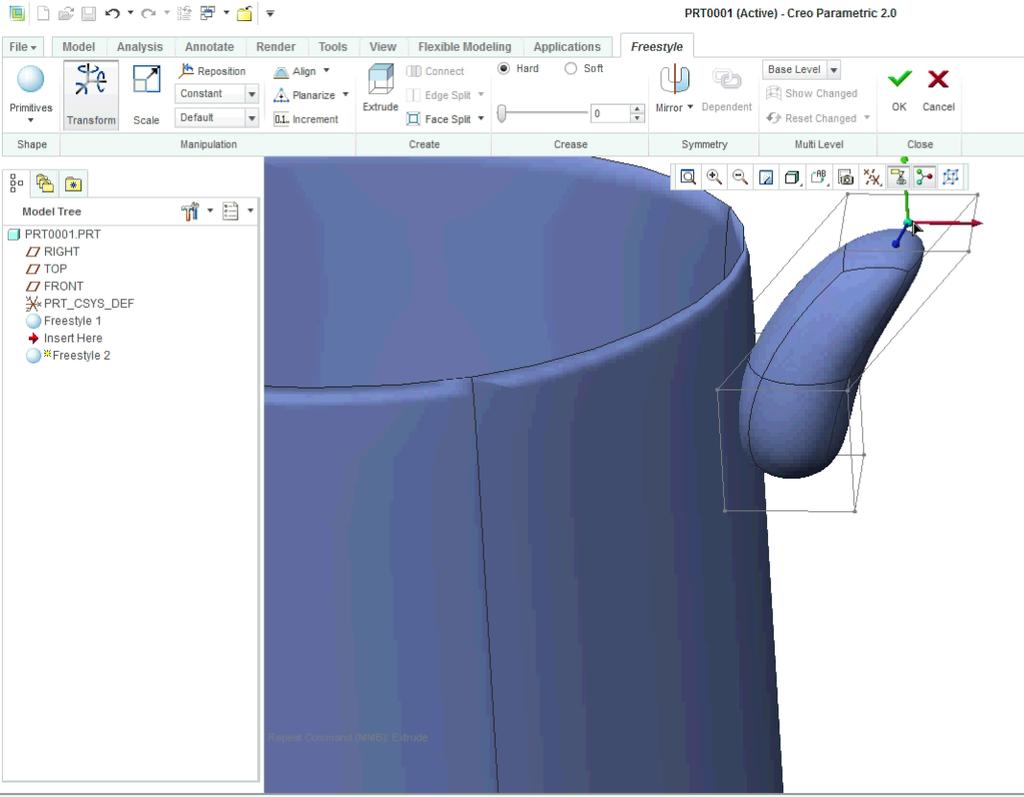The width and height of the screenshot is (1024, 797).
Task: Increase crease value with the up stepper
Action: (x=637, y=109)
